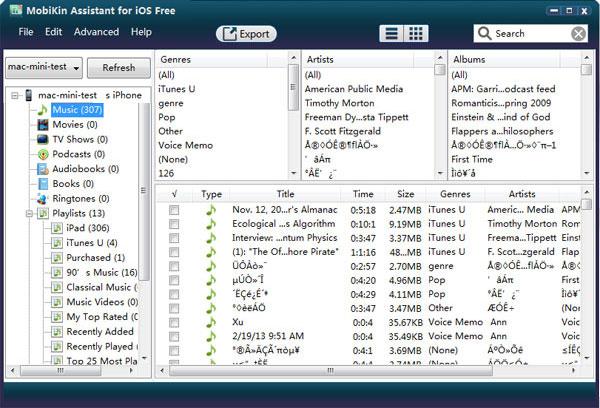Click music note icon of Xu row
The height and width of the screenshot is (408, 600).
(x=211, y=322)
